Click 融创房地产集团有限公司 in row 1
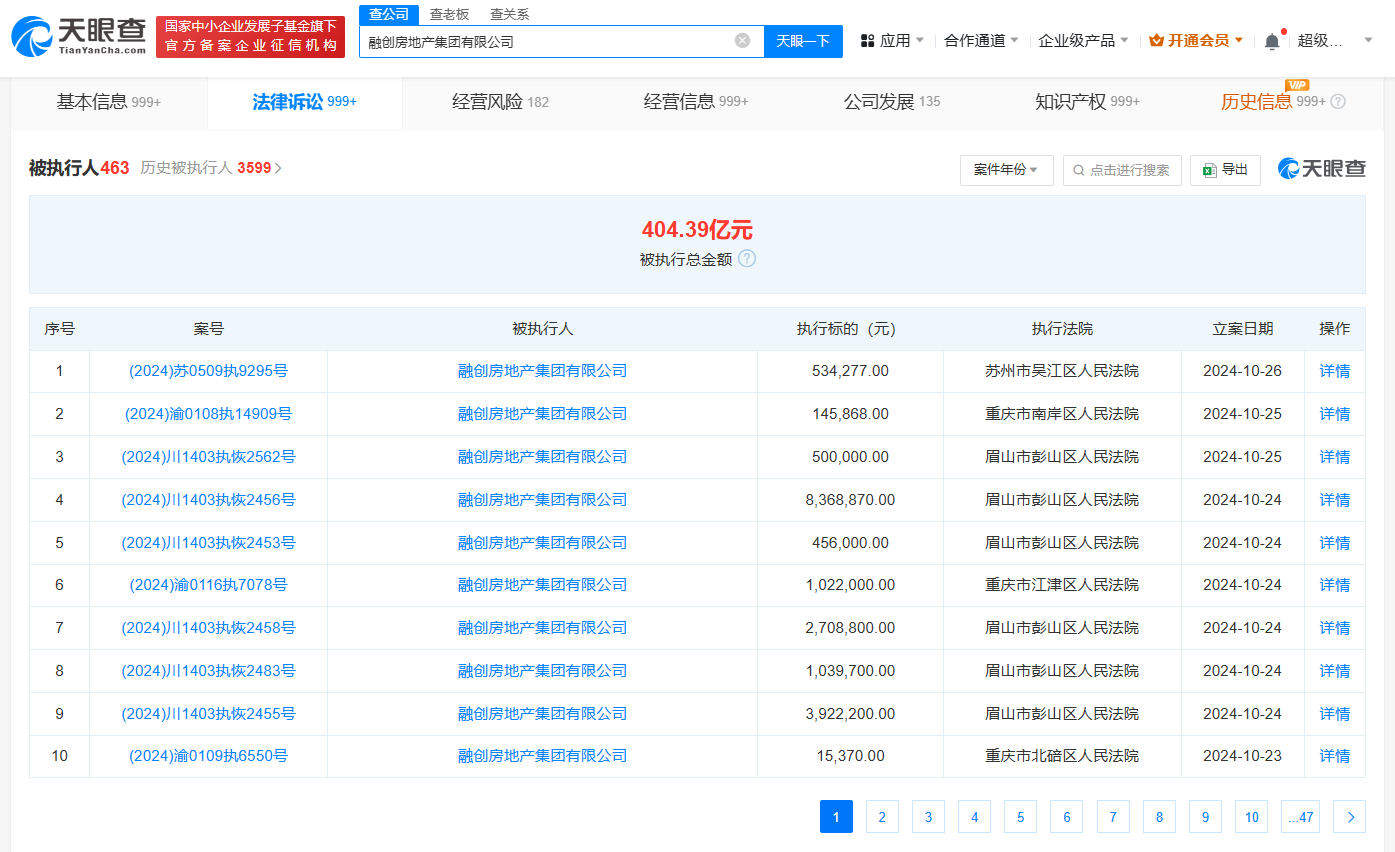This screenshot has height=852, width=1395. pyautogui.click(x=542, y=371)
